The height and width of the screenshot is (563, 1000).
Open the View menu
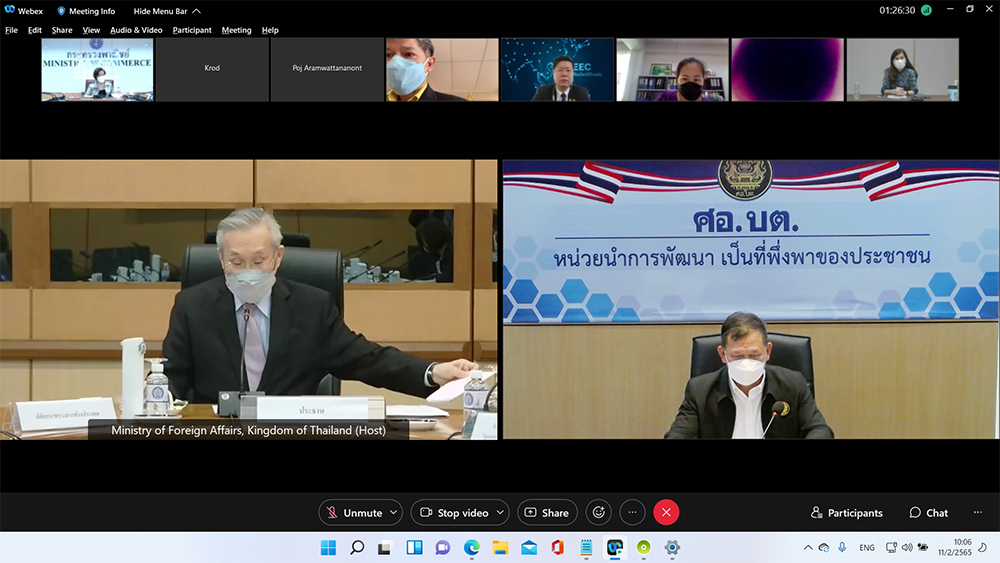(91, 30)
